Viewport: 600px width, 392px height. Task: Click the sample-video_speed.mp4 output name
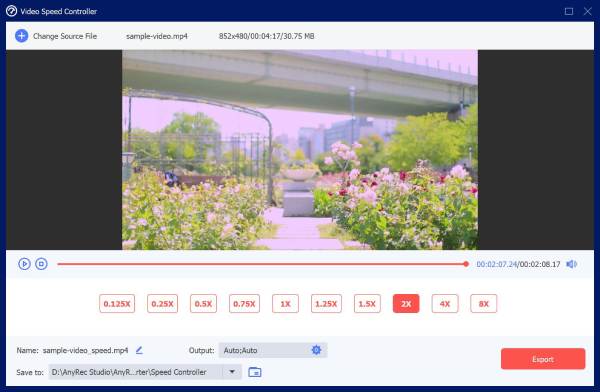85,350
